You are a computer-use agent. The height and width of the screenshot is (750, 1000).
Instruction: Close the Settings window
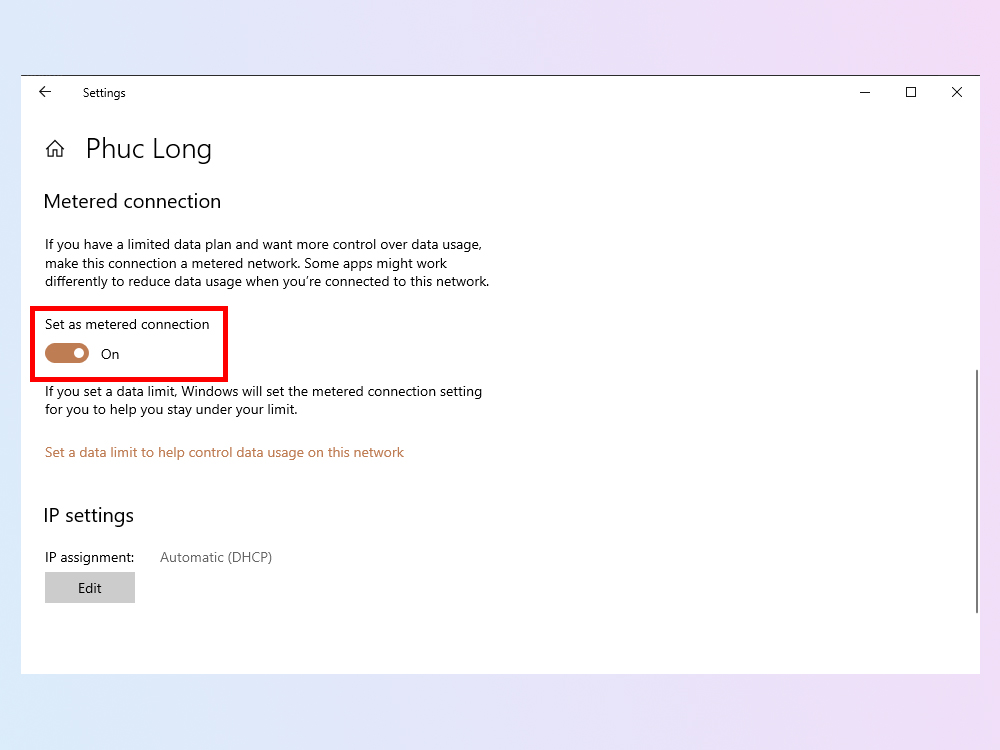[x=957, y=92]
